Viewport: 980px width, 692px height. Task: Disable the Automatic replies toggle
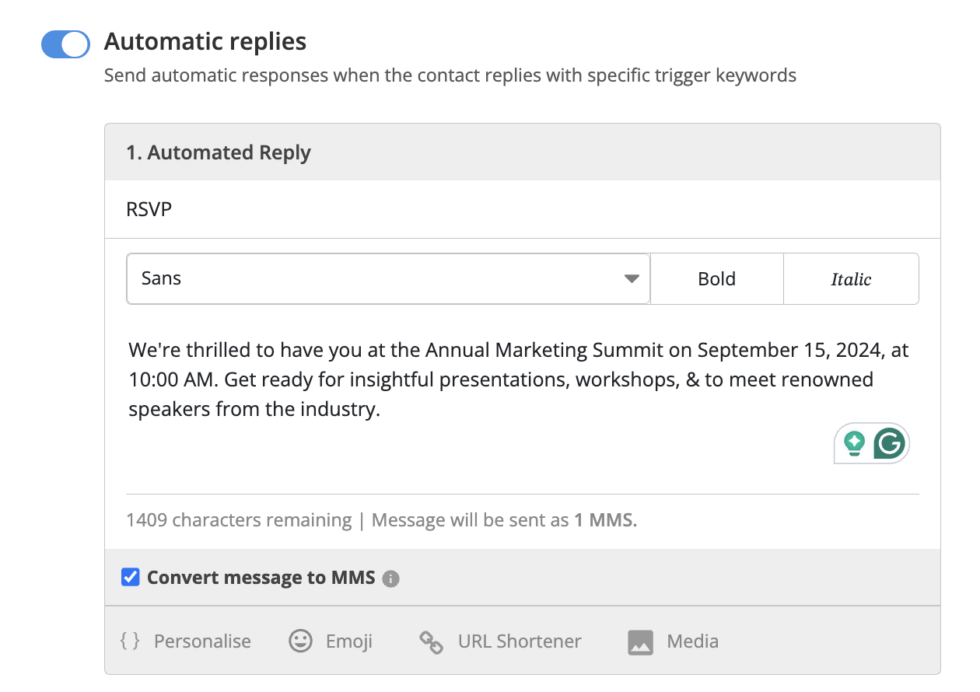64,43
